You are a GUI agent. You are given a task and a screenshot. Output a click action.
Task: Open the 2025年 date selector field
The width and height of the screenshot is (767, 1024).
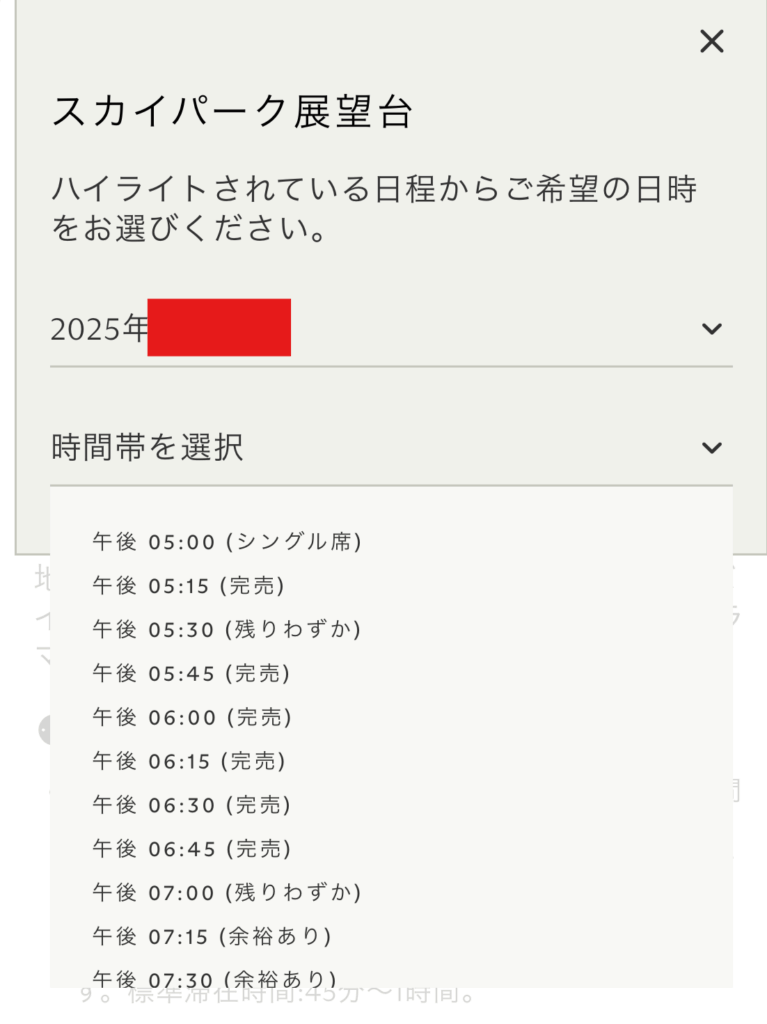390,329
